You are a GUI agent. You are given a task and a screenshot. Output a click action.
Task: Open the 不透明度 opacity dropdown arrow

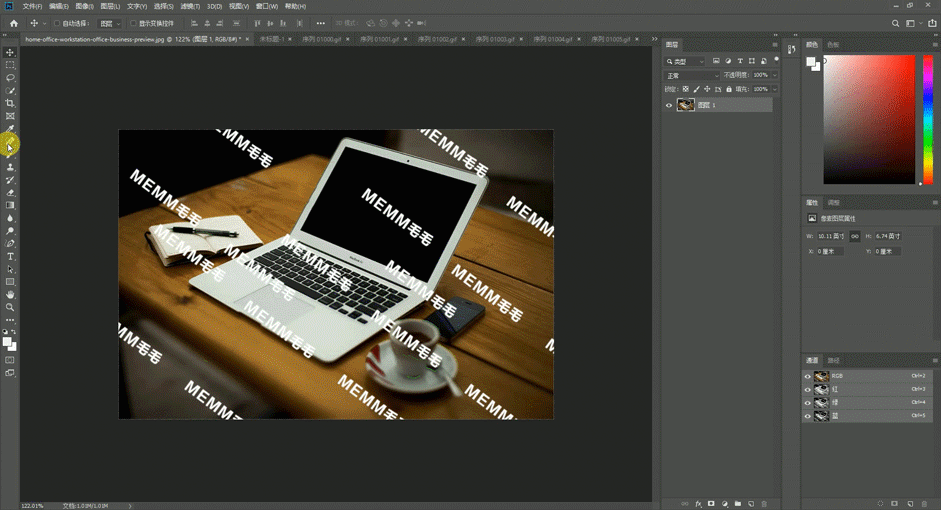tap(775, 75)
